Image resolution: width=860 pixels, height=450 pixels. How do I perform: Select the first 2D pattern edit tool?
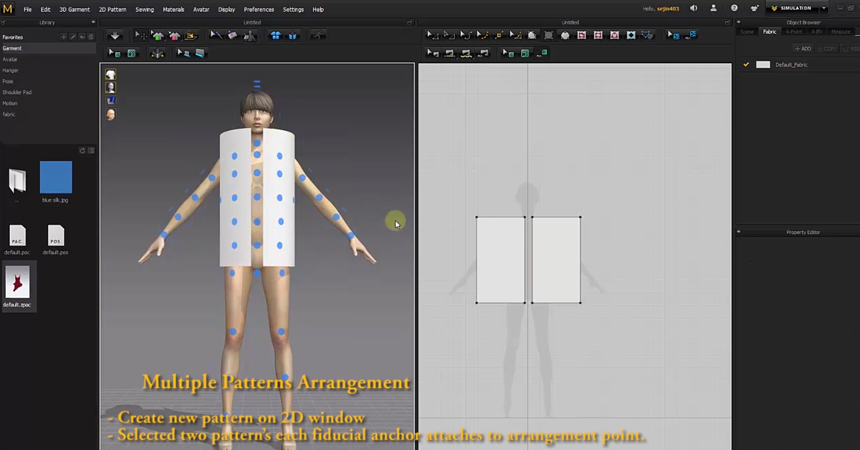click(x=432, y=36)
